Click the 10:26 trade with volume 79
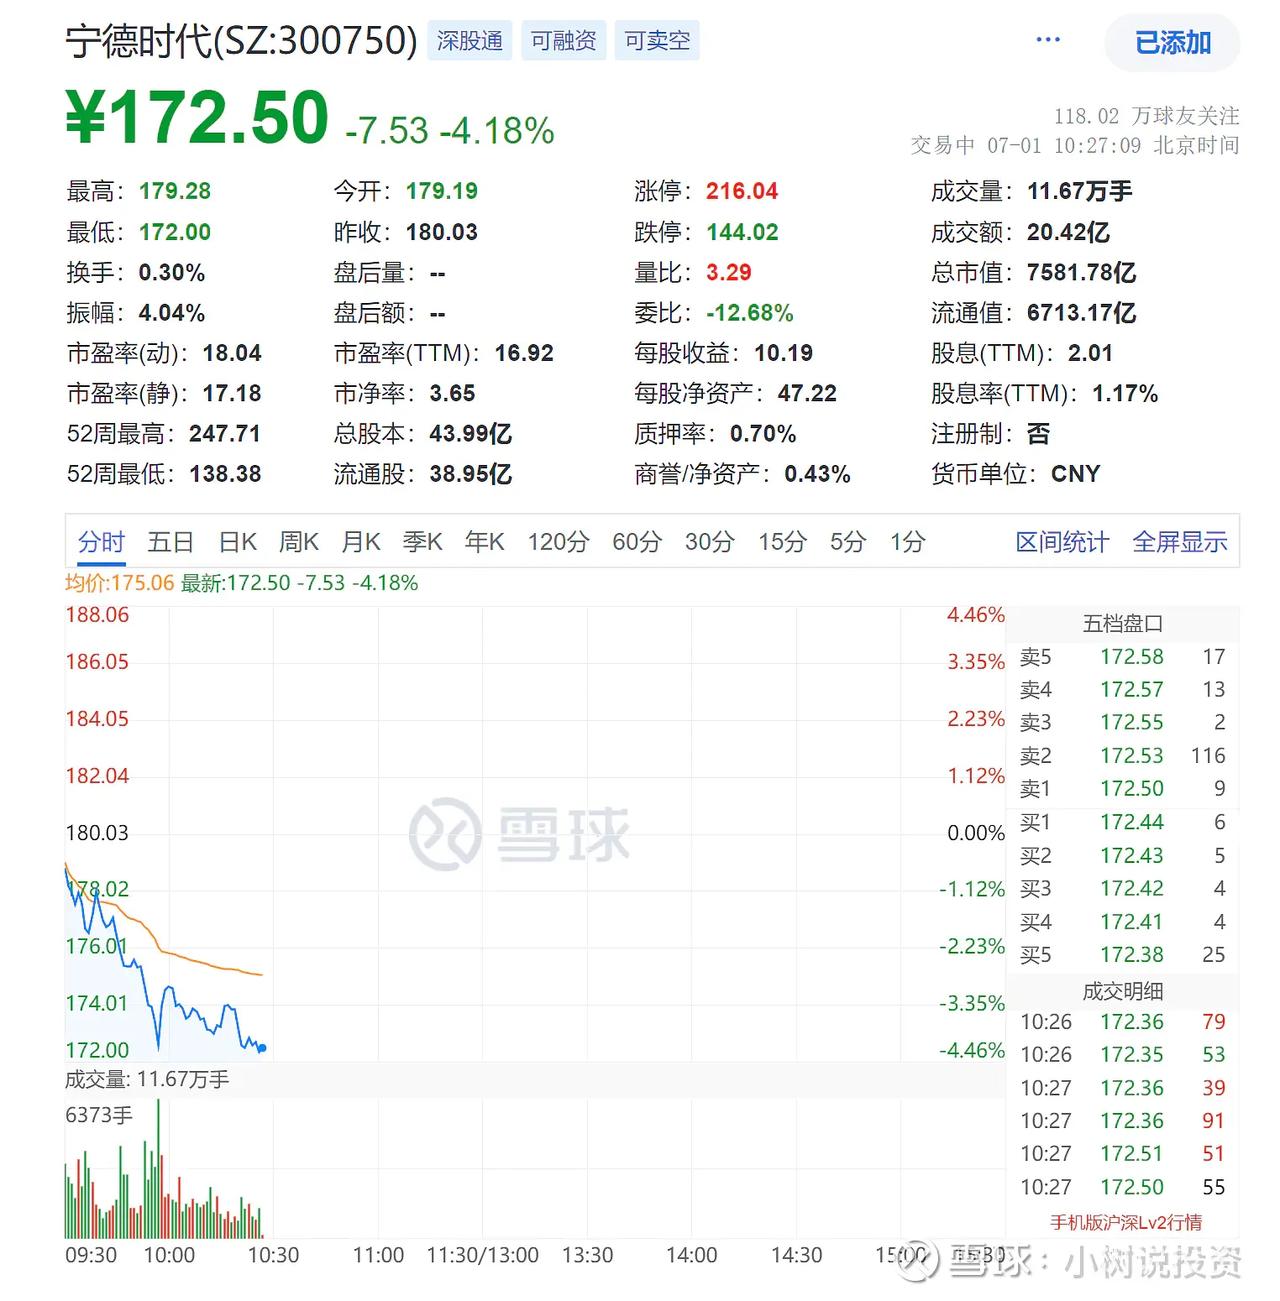This screenshot has width=1280, height=1301. pos(1123,1022)
